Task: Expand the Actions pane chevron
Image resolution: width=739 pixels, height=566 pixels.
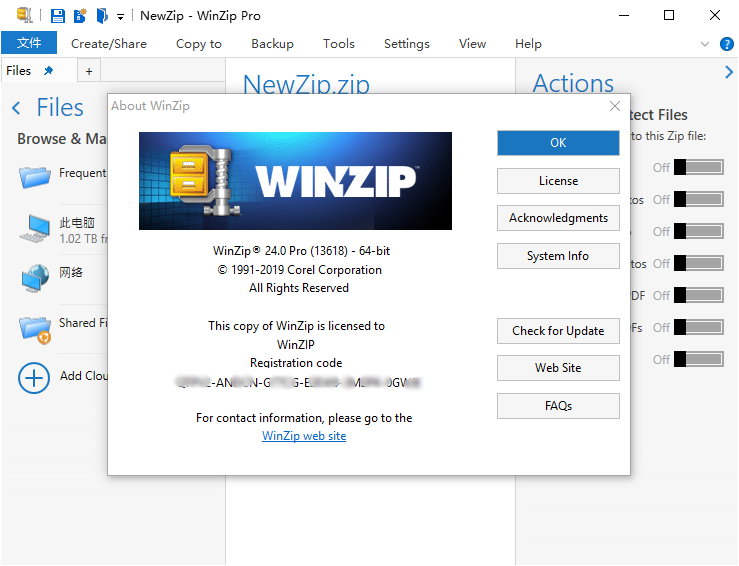Action: click(729, 72)
